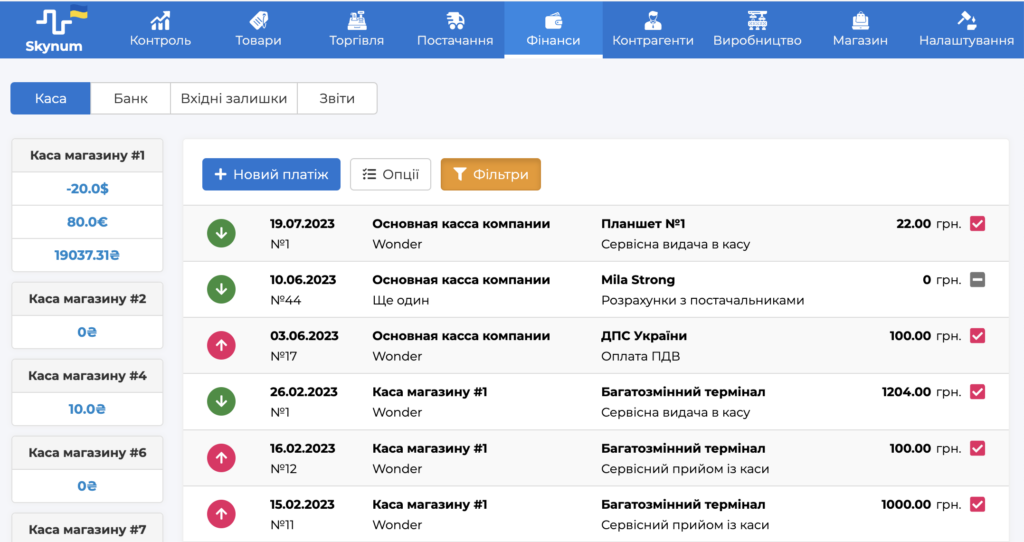The image size is (1024, 542).
Task: Click the Skynum logo
Action: coord(57,29)
